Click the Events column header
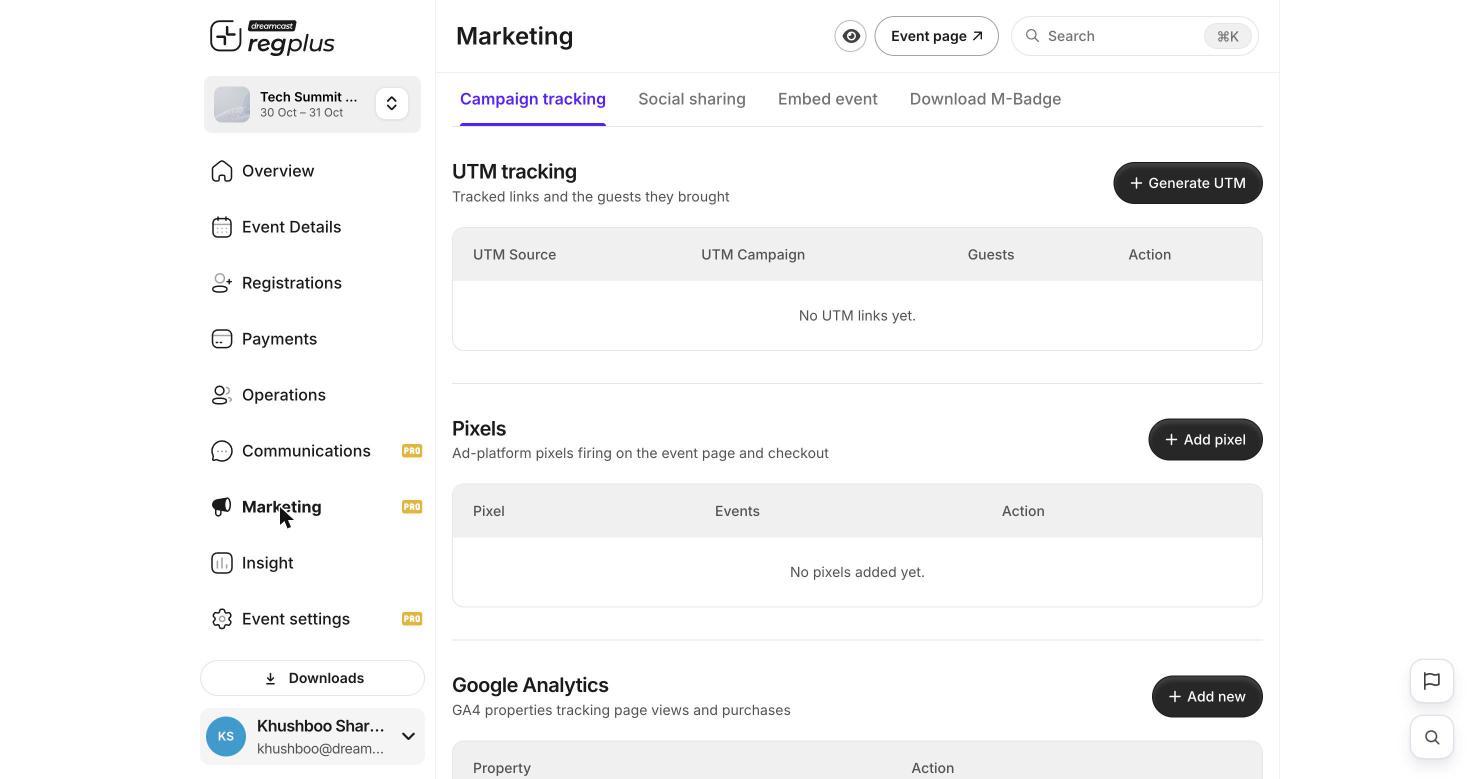 (x=737, y=511)
